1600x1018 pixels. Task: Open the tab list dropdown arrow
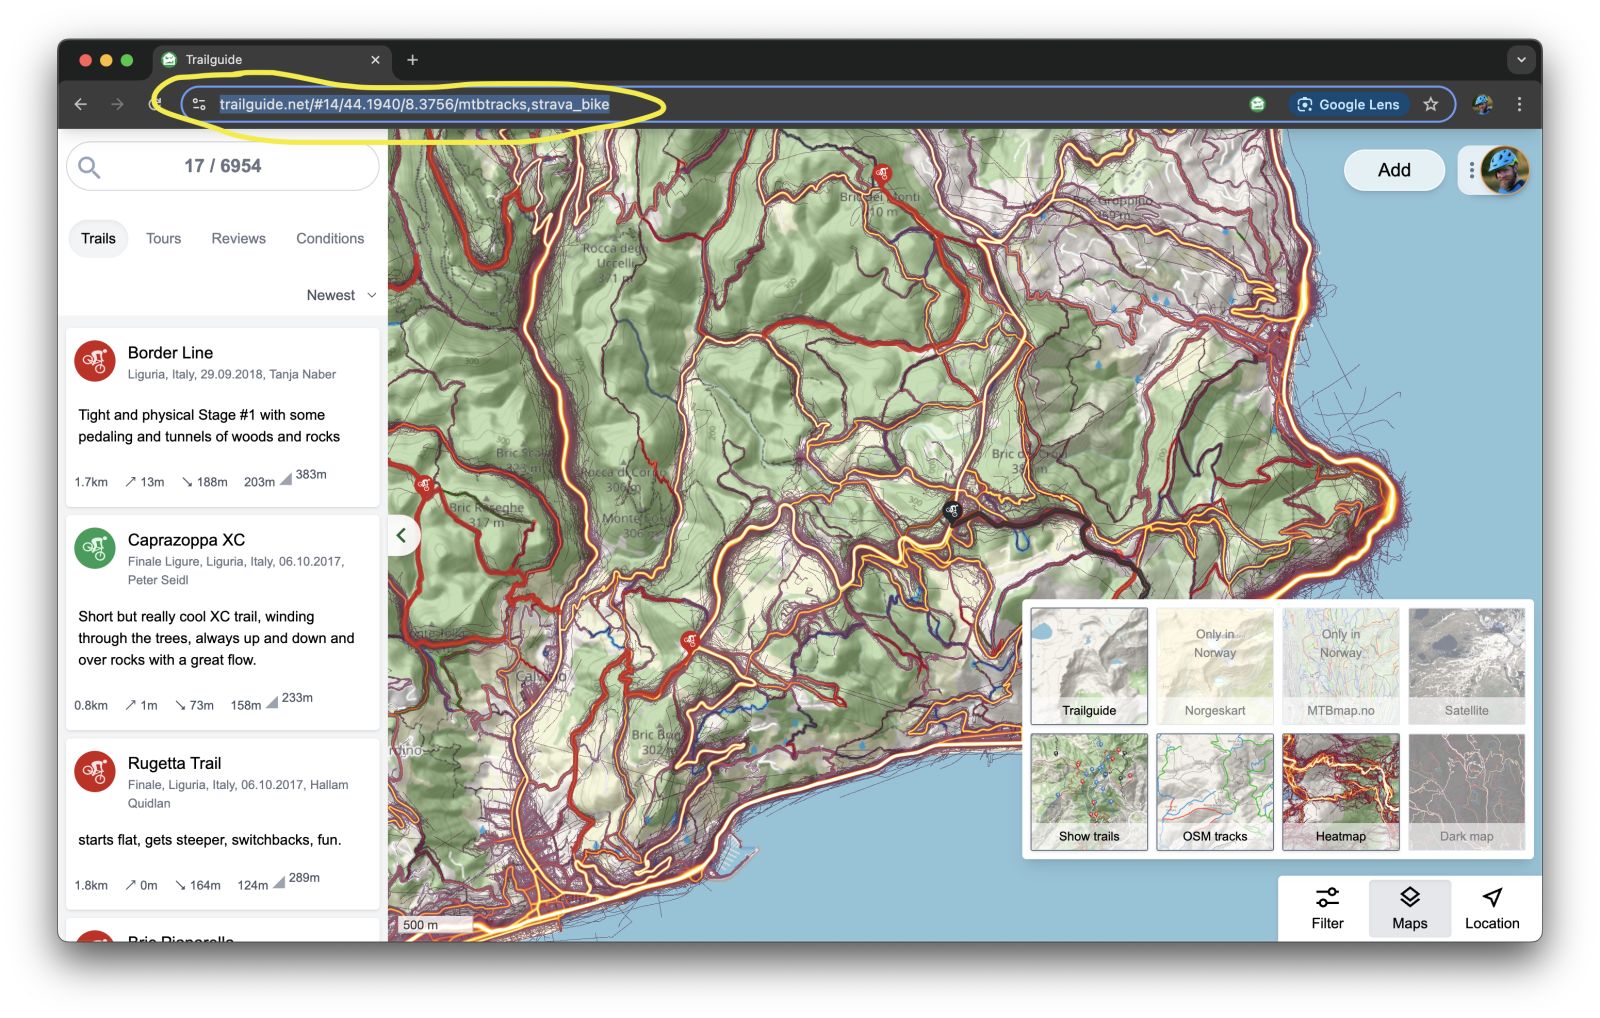tap(1521, 60)
